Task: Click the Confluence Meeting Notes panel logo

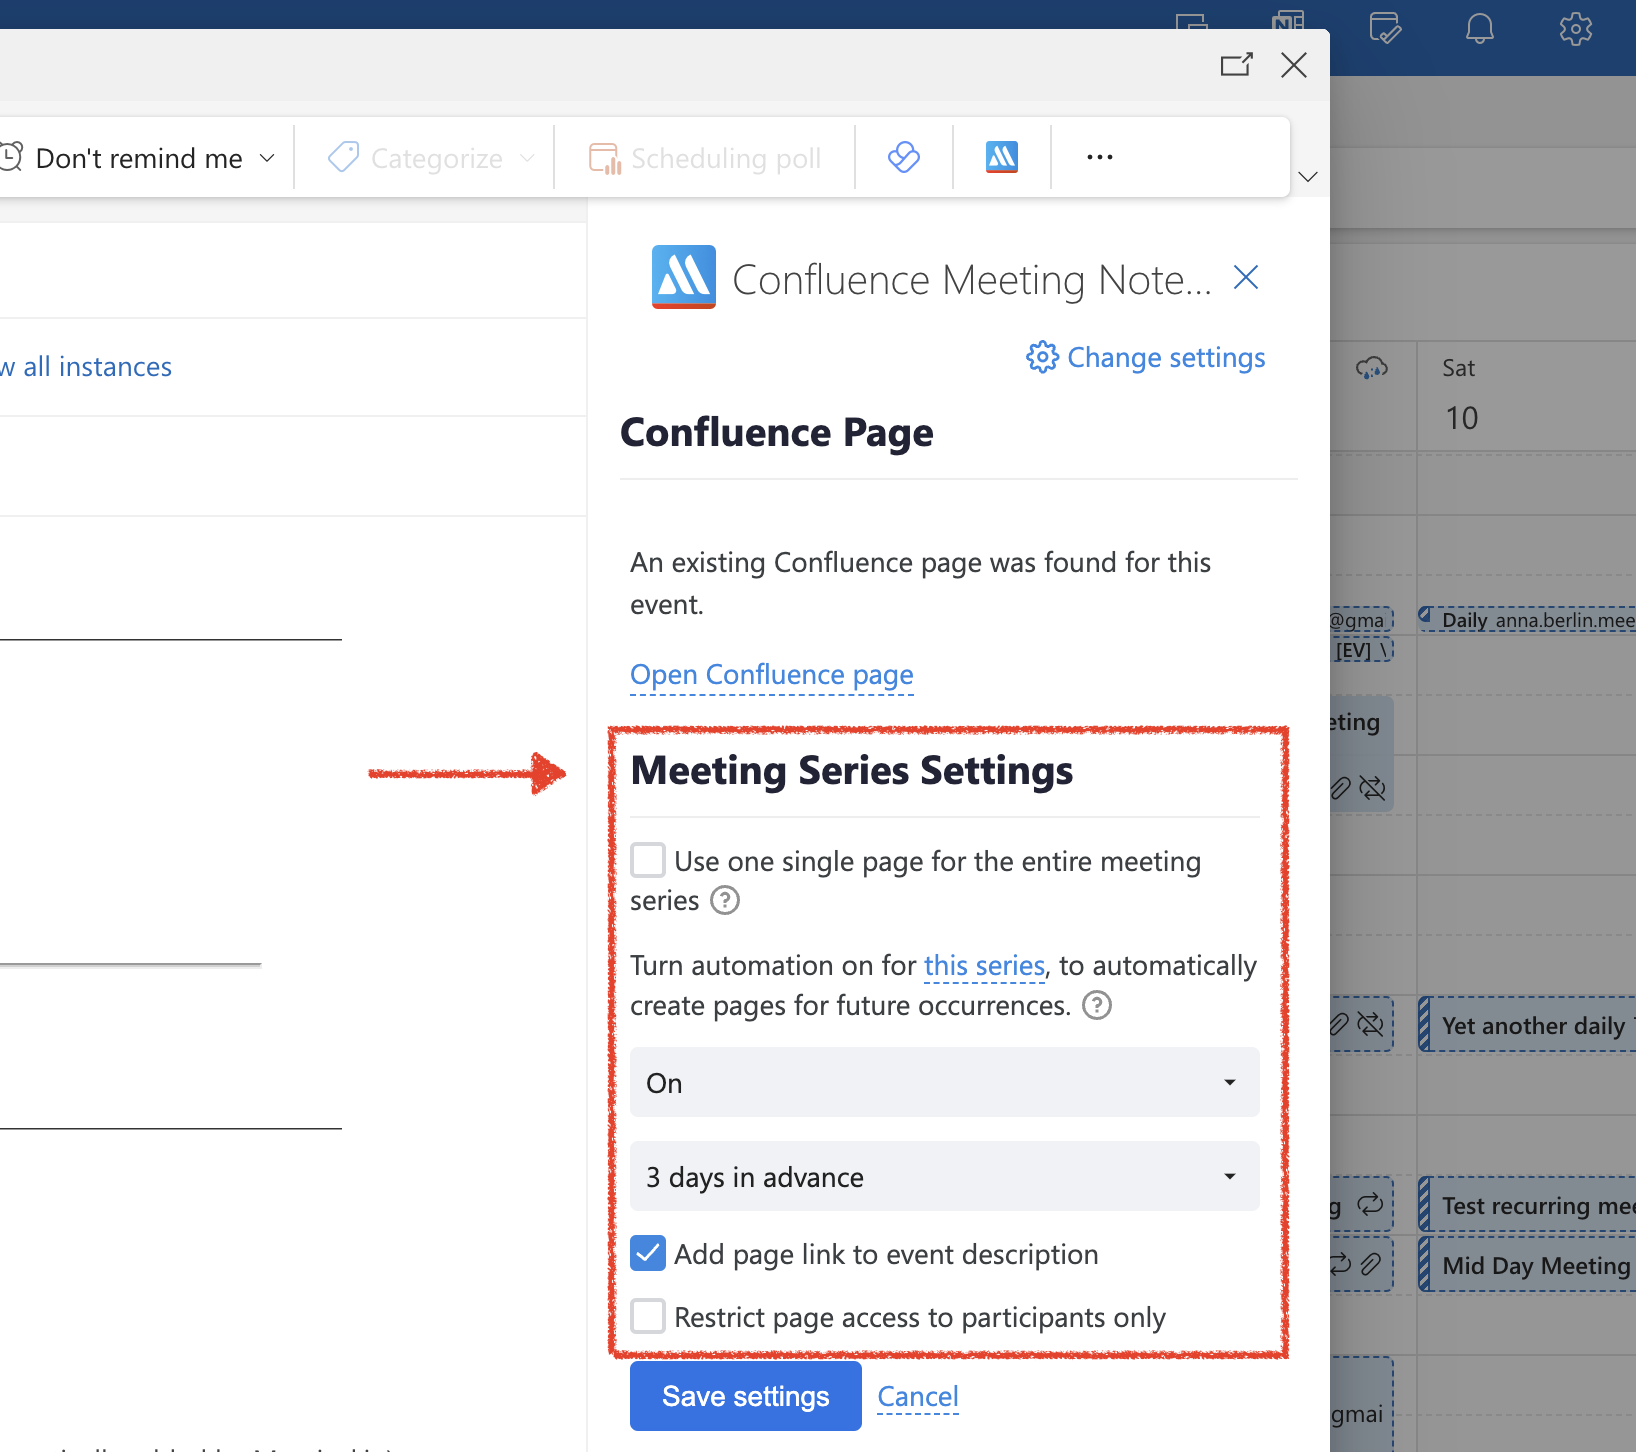Action: click(683, 277)
